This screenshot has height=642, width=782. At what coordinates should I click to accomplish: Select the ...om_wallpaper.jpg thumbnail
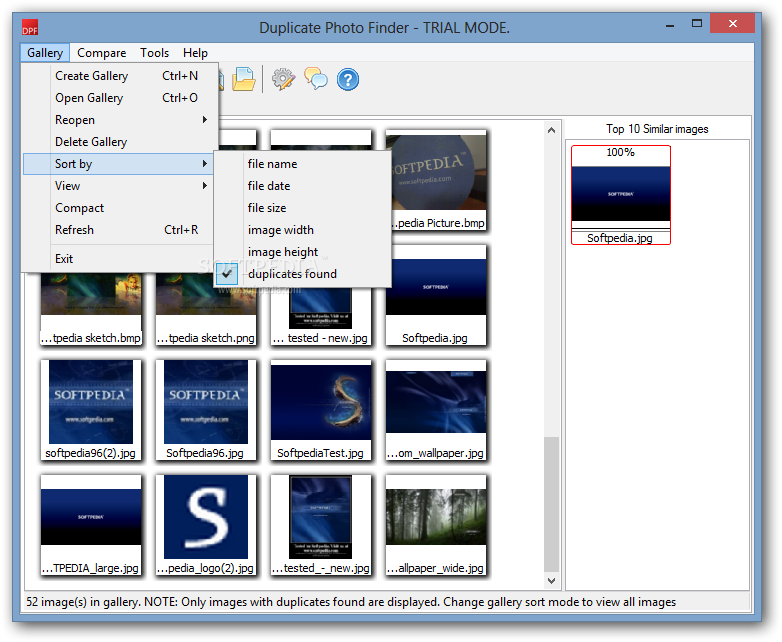[436, 410]
